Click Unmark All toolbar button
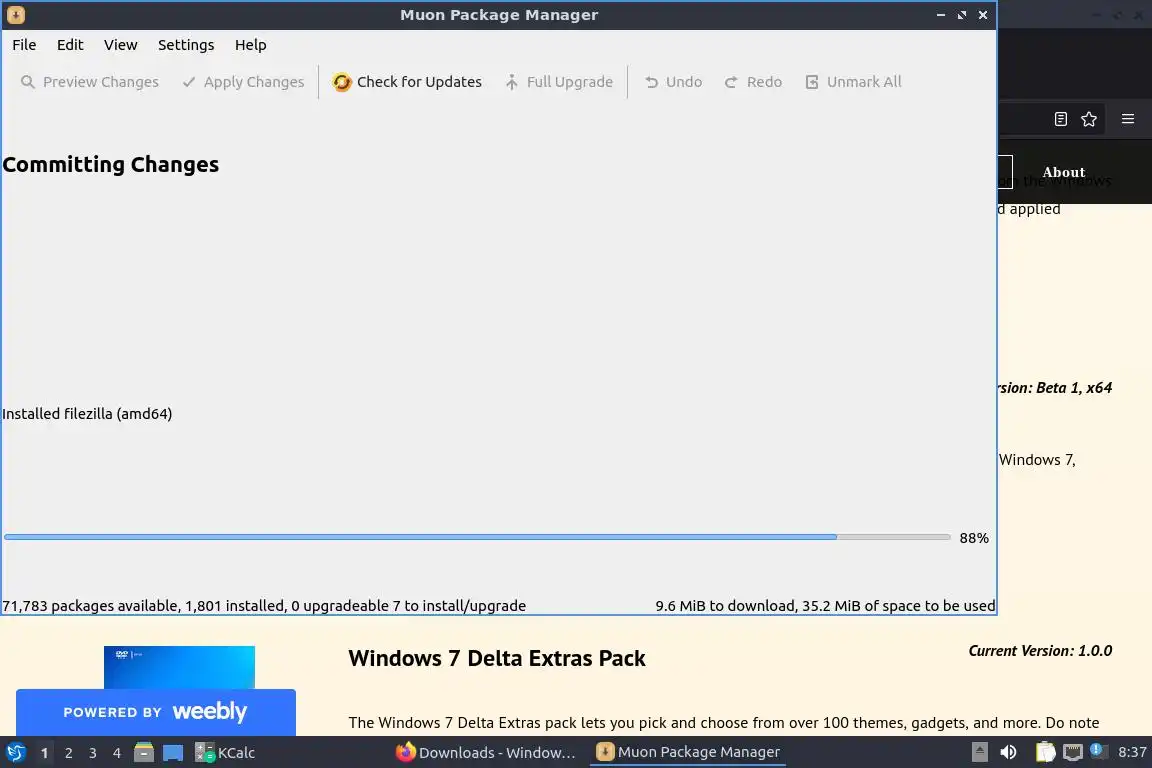Image resolution: width=1152 pixels, height=768 pixels. pyautogui.click(x=853, y=82)
